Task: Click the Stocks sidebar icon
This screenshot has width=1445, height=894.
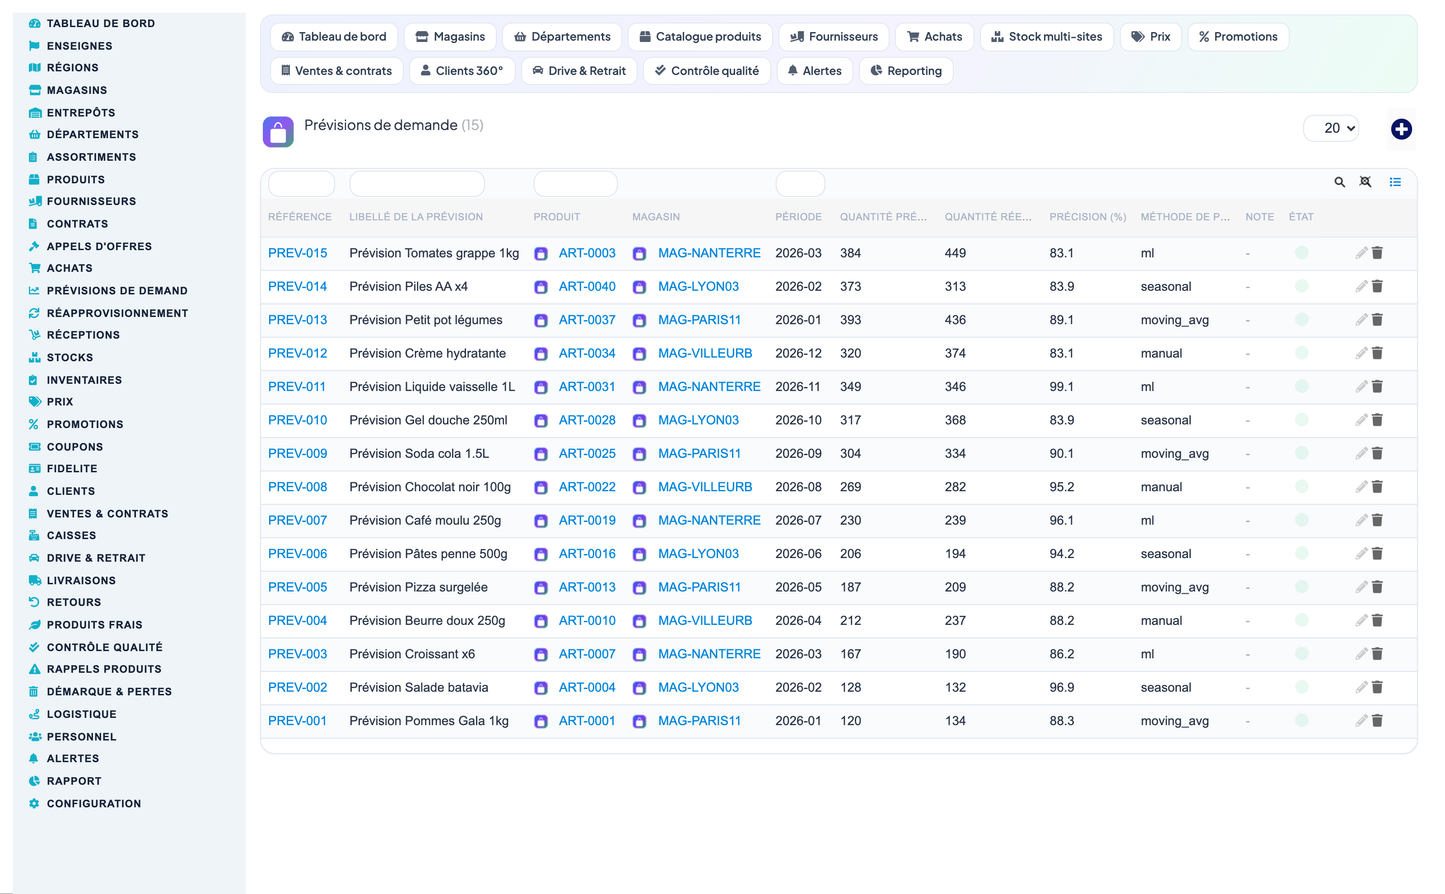Action: (34, 357)
